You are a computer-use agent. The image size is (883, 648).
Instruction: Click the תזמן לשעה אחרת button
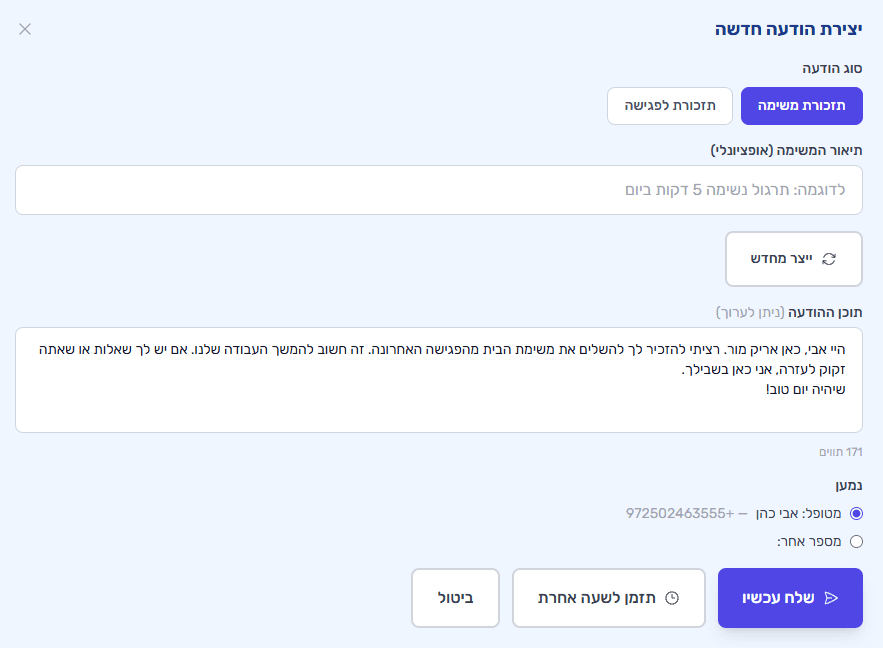pyautogui.click(x=608, y=596)
